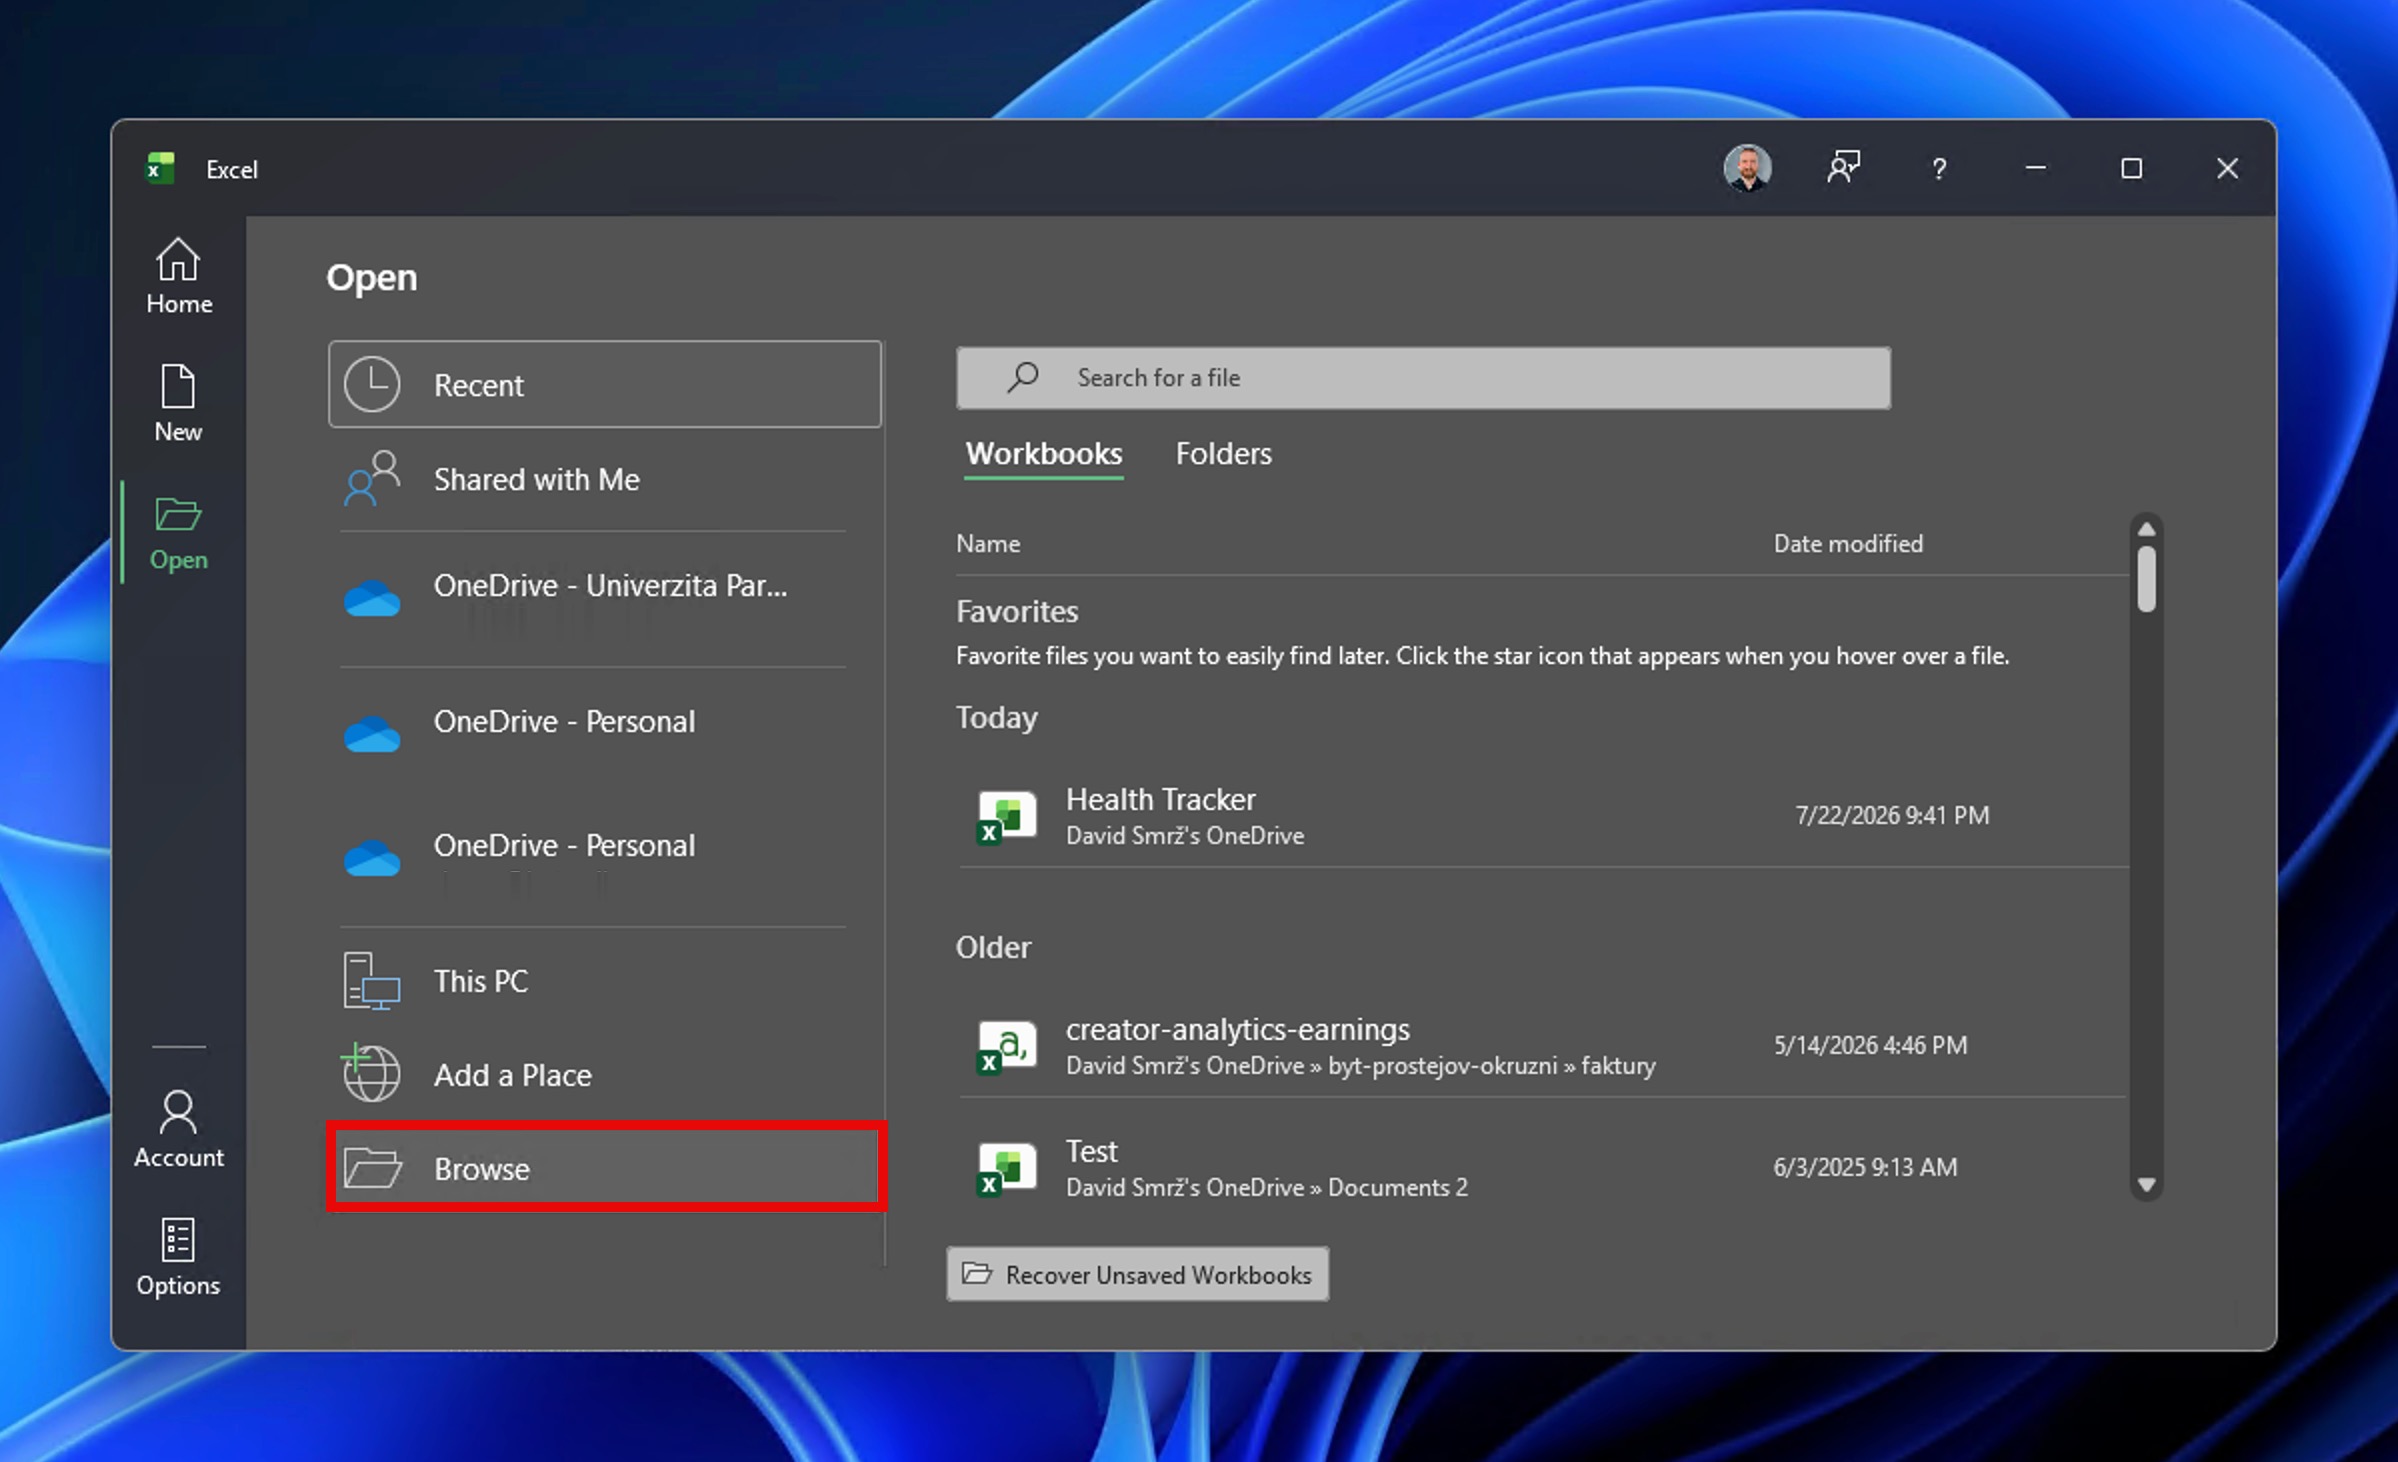
Task: Click the This PC computer icon
Action: (x=372, y=980)
